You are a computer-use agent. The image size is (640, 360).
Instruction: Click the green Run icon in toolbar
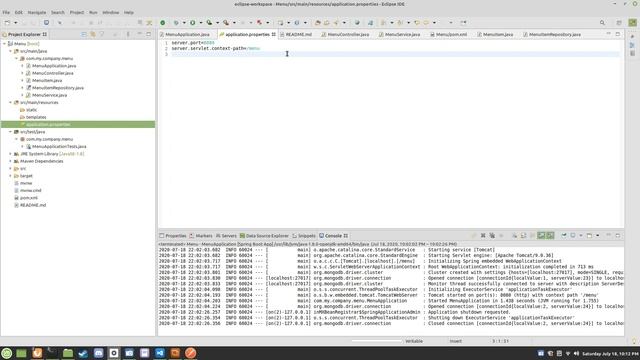coord(193,23)
